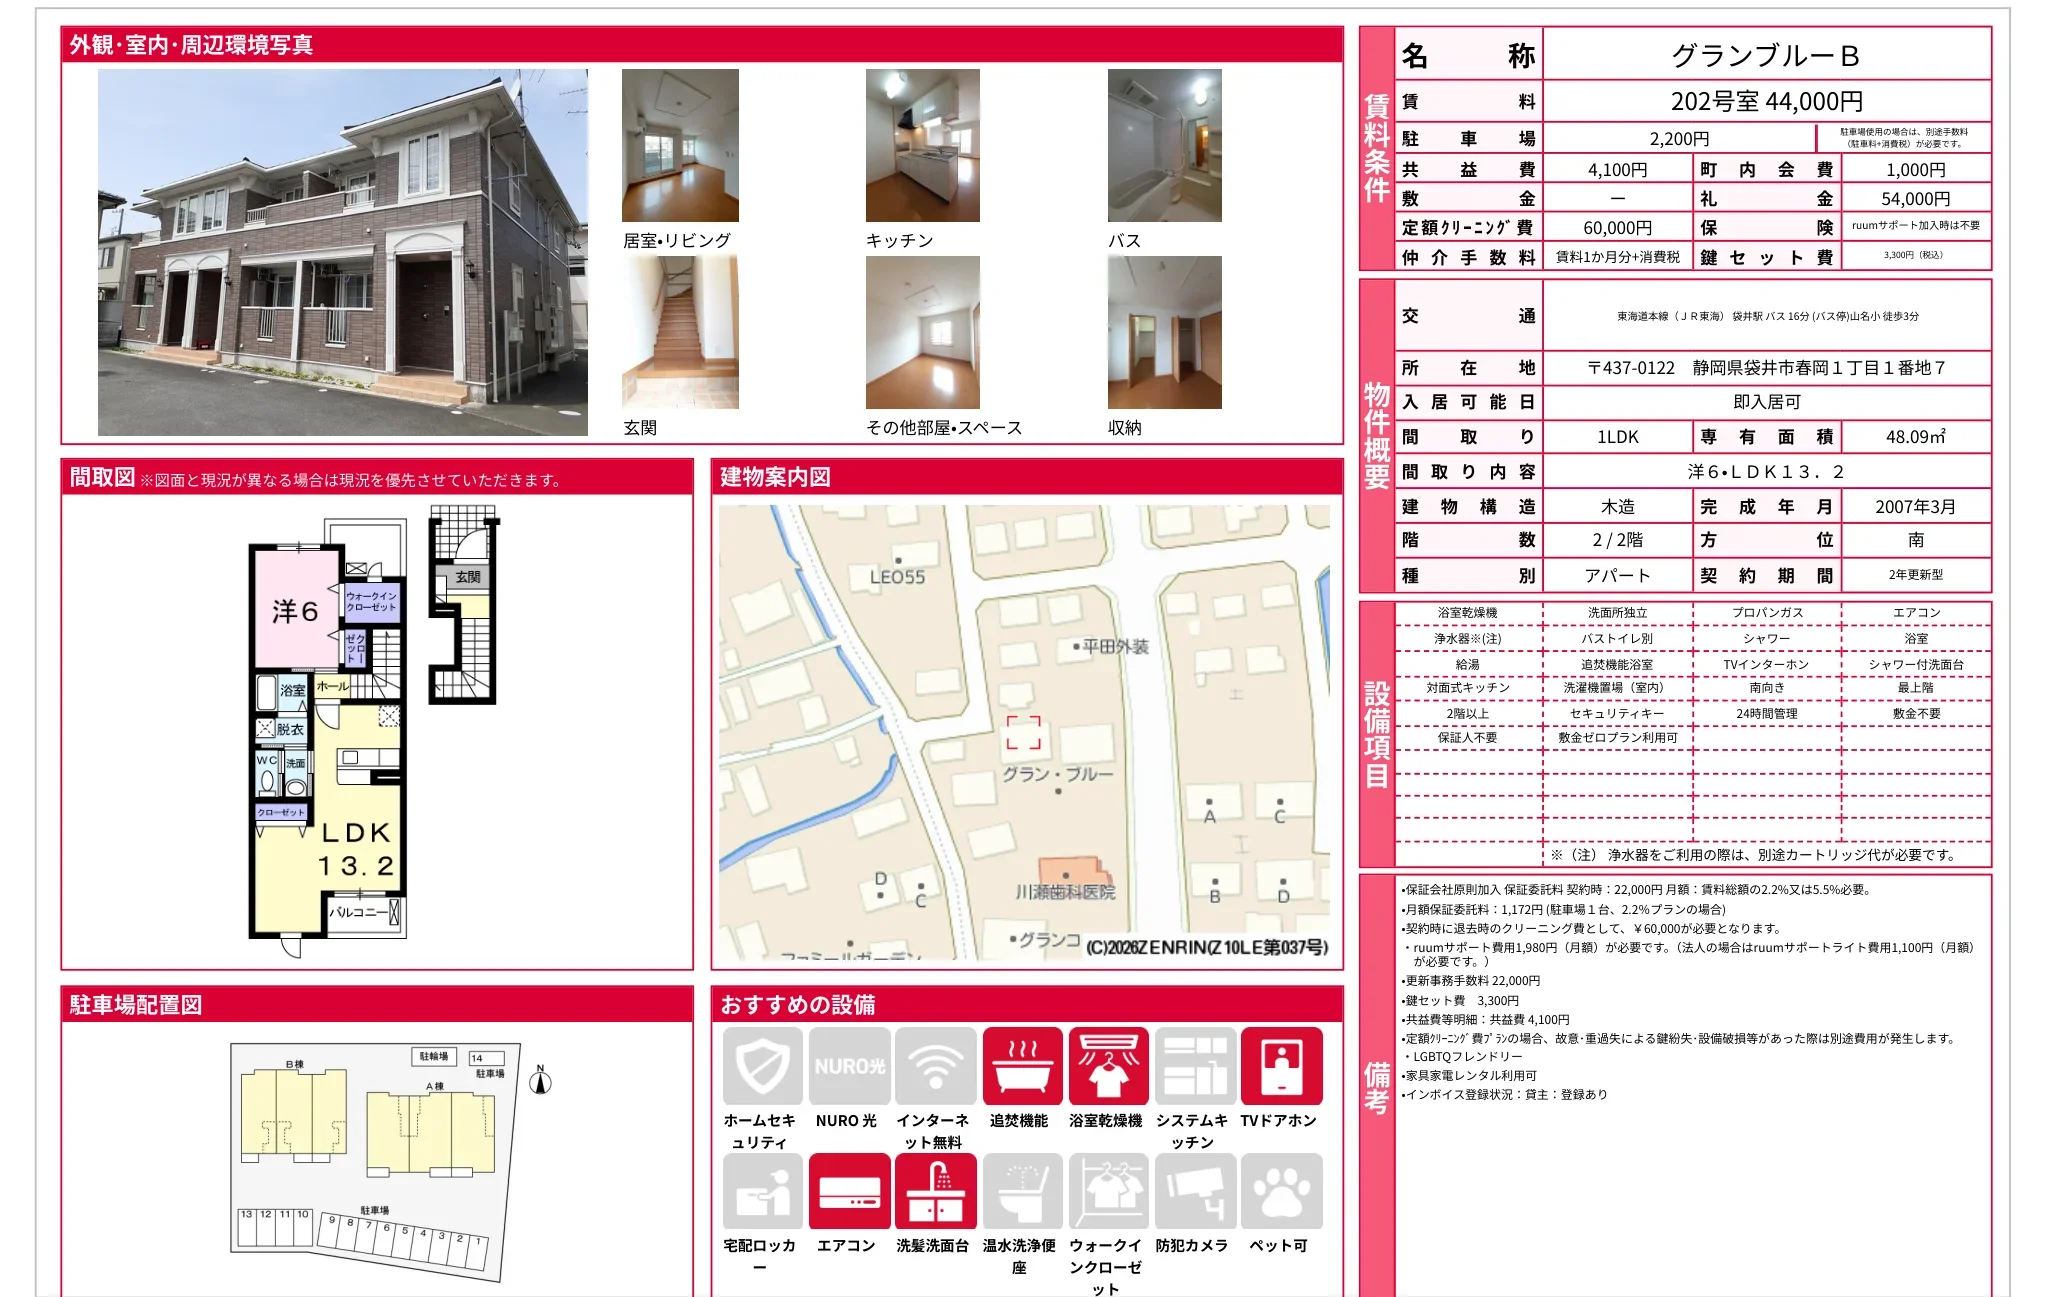Click the floor count value 2 / 2階

point(1618,540)
